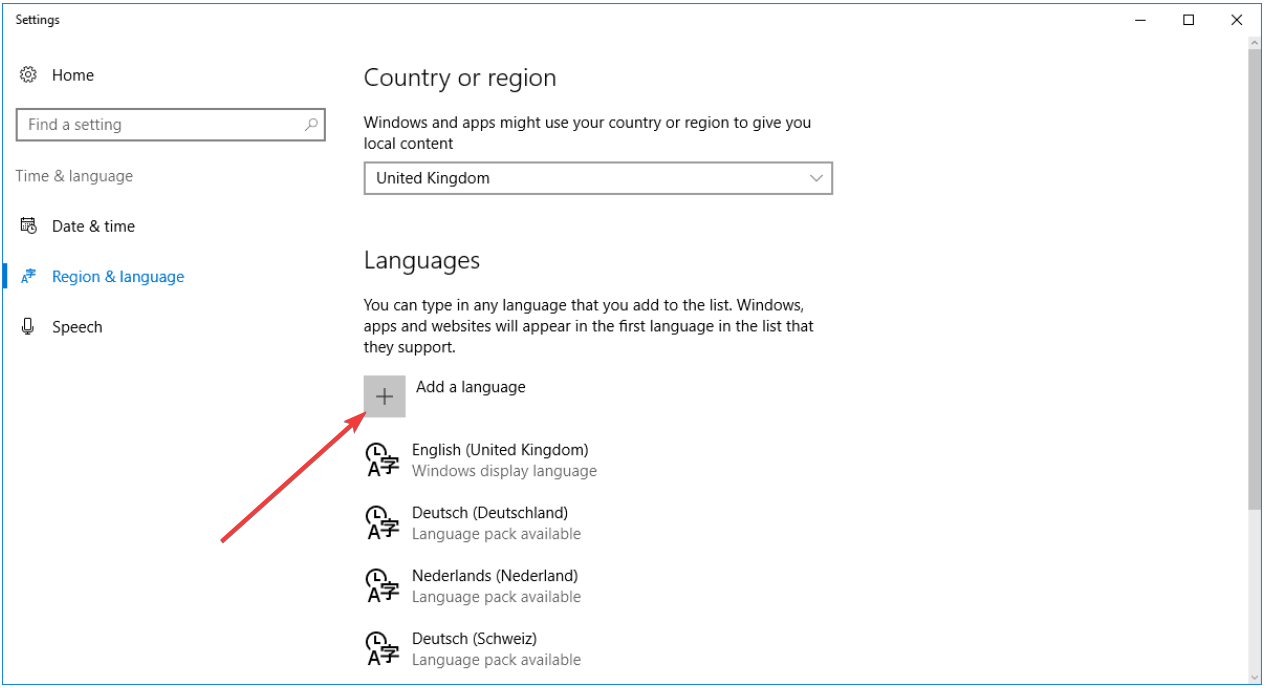Image resolution: width=1267 pixels, height=688 pixels.
Task: Click the Country or region heading
Action: (x=460, y=78)
